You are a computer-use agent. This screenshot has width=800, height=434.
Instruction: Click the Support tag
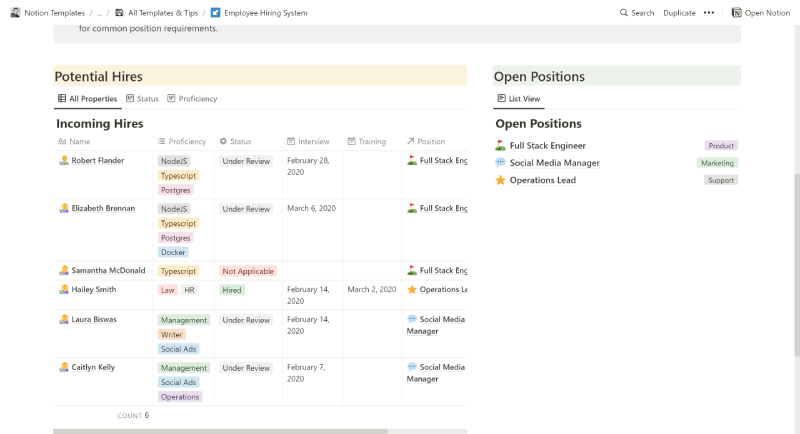(x=721, y=181)
